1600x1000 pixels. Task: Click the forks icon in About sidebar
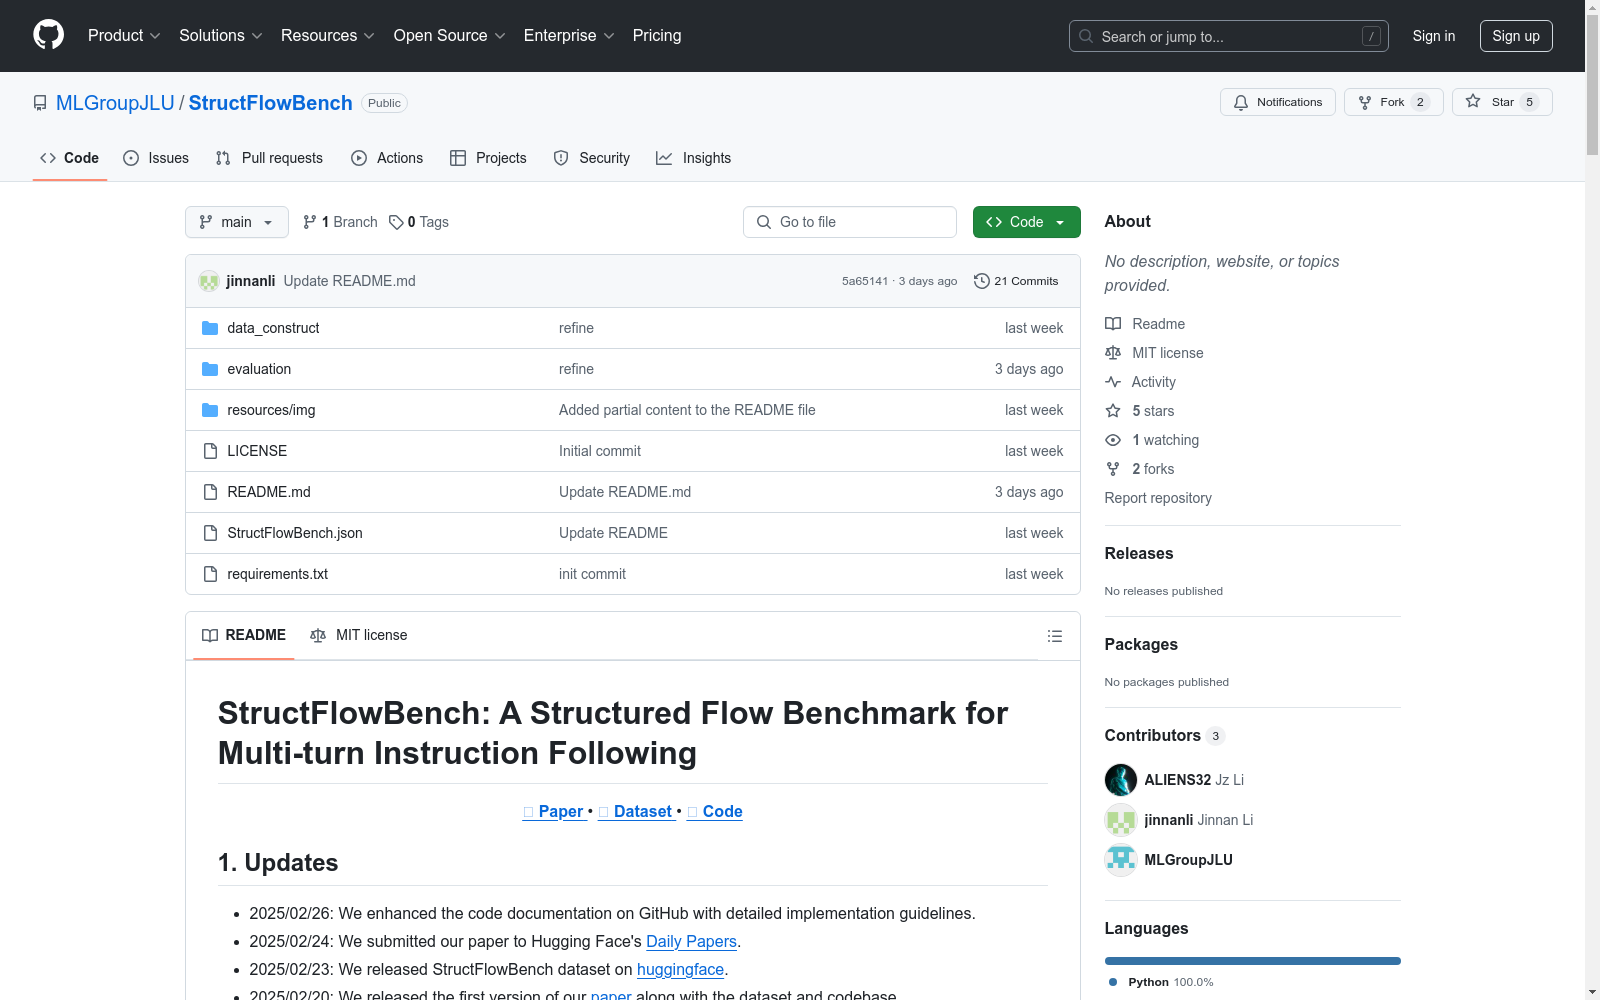(1113, 469)
